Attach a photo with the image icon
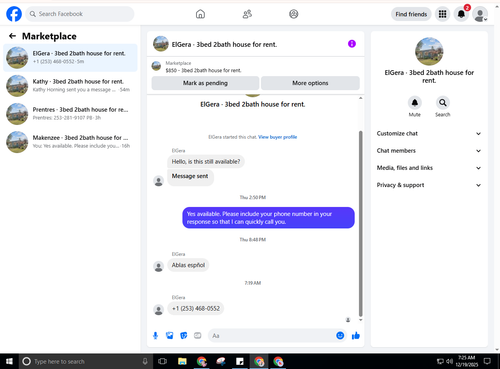This screenshot has width=500, height=369. click(x=170, y=336)
